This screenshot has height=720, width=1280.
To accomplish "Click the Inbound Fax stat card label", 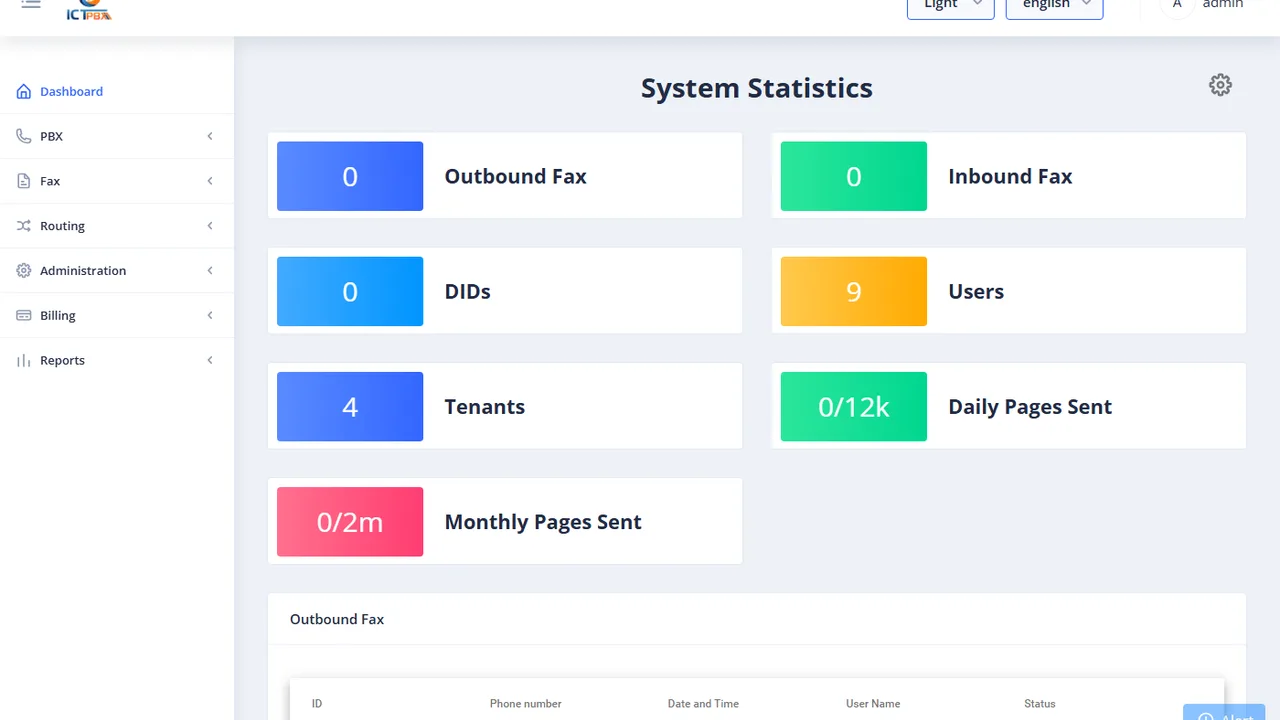I will pos(1010,176).
